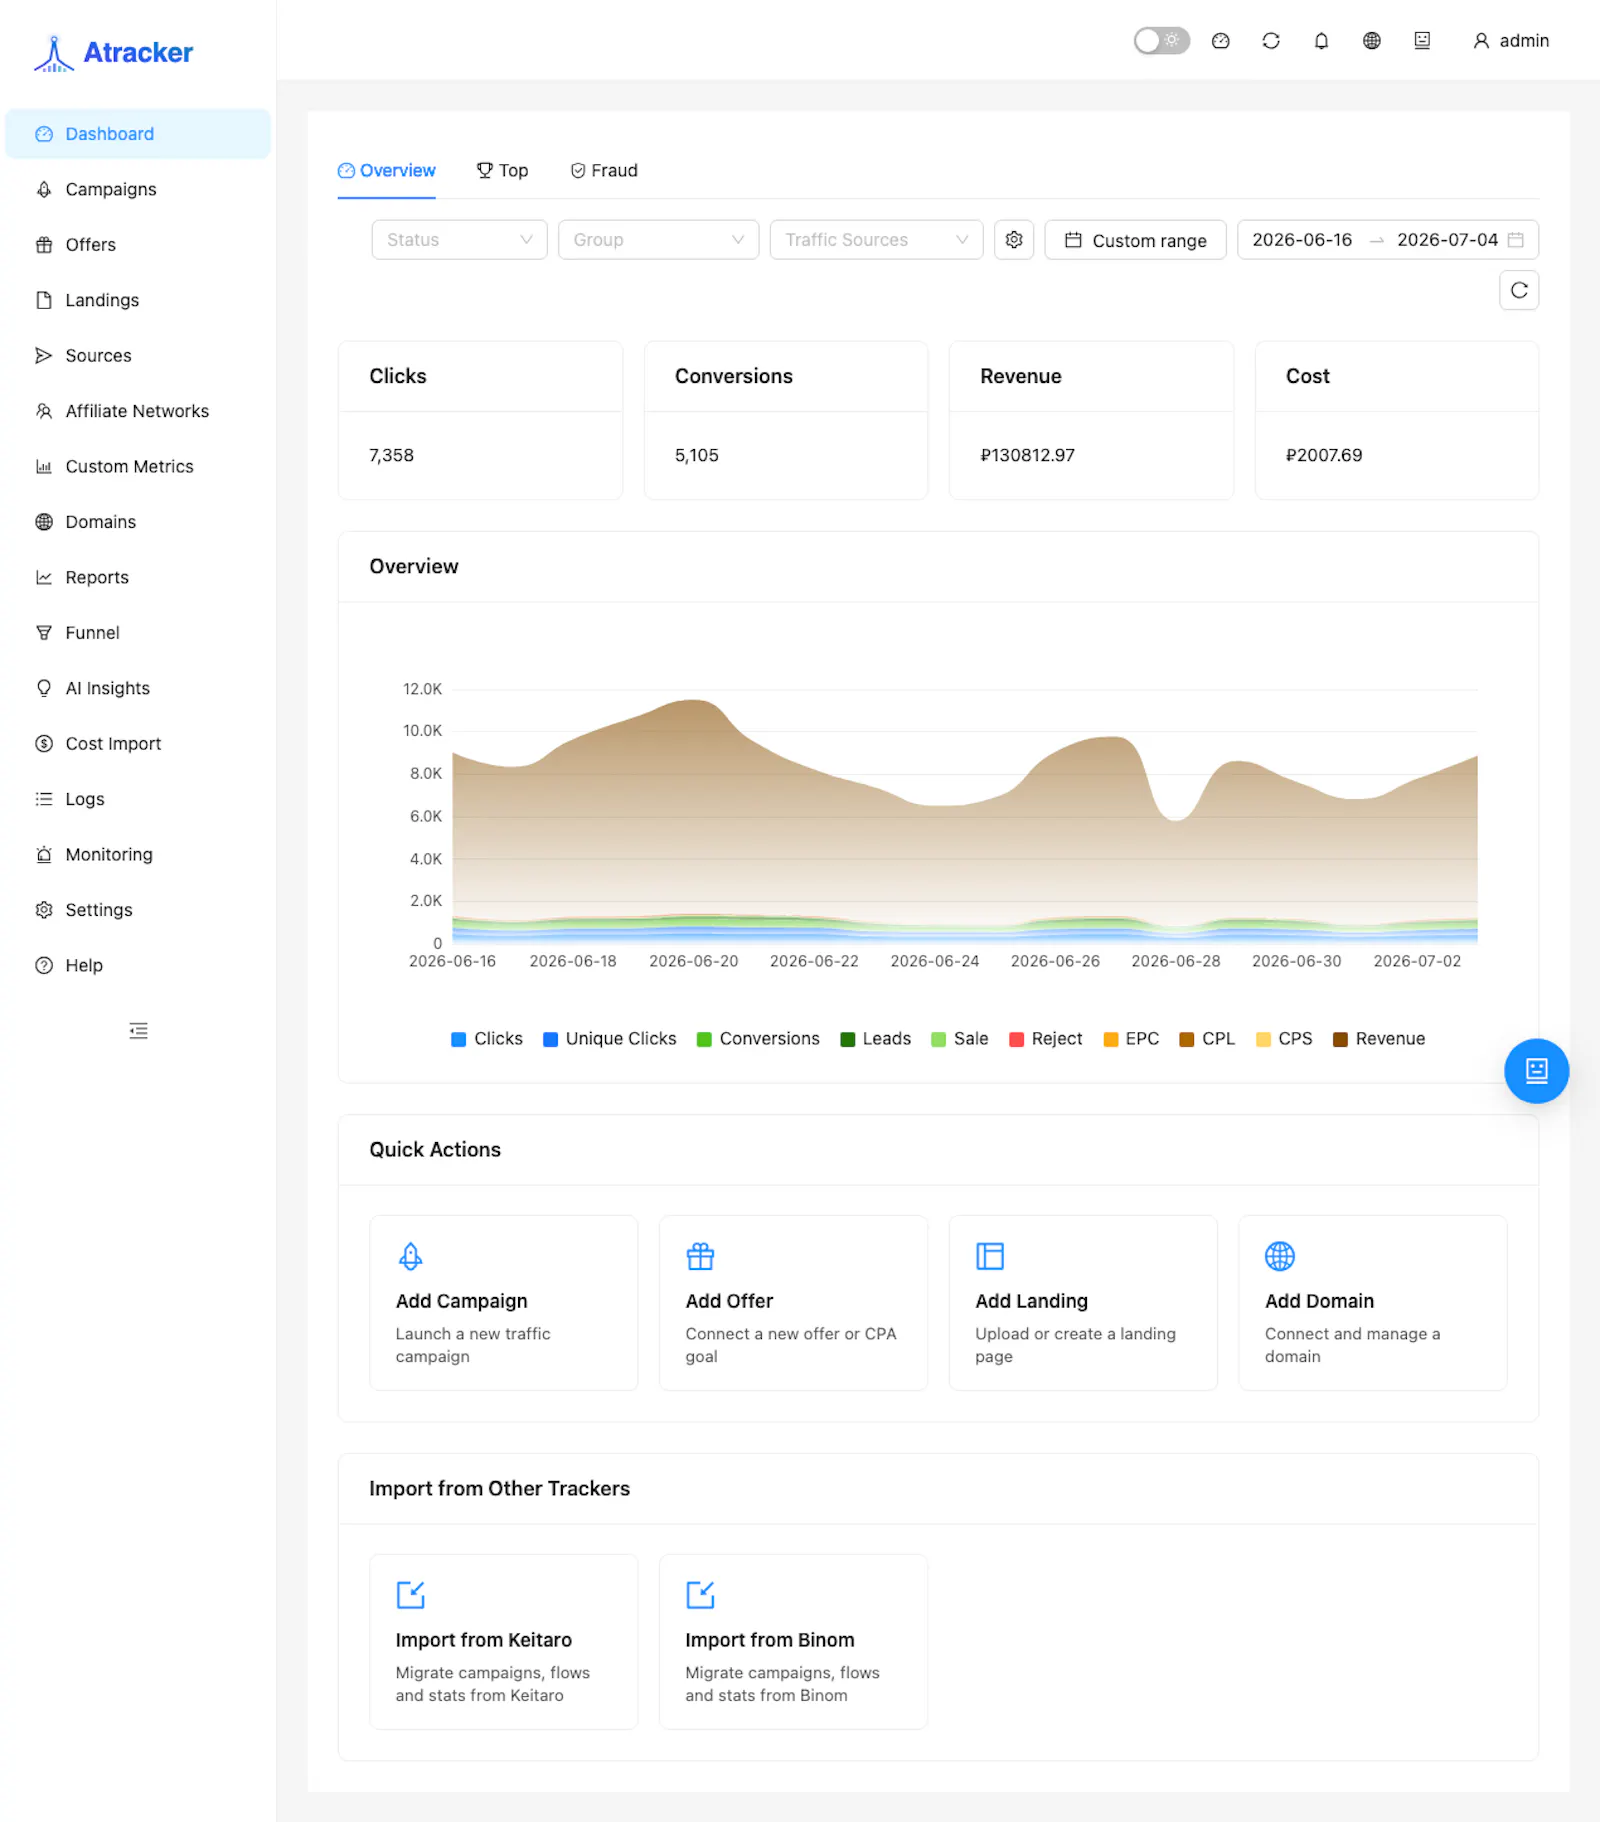Toggle the Unique Clicks legend series
This screenshot has height=1822, width=1600.
610,1039
